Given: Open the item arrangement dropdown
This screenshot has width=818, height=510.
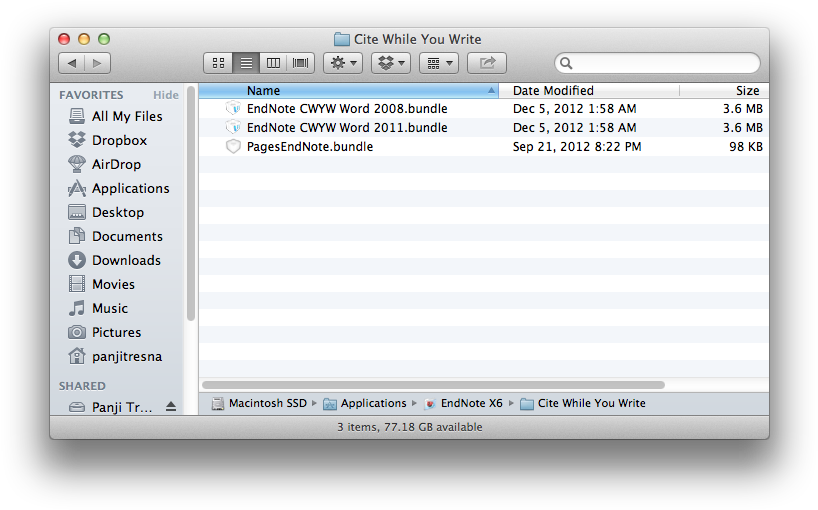Looking at the screenshot, I should tap(439, 63).
